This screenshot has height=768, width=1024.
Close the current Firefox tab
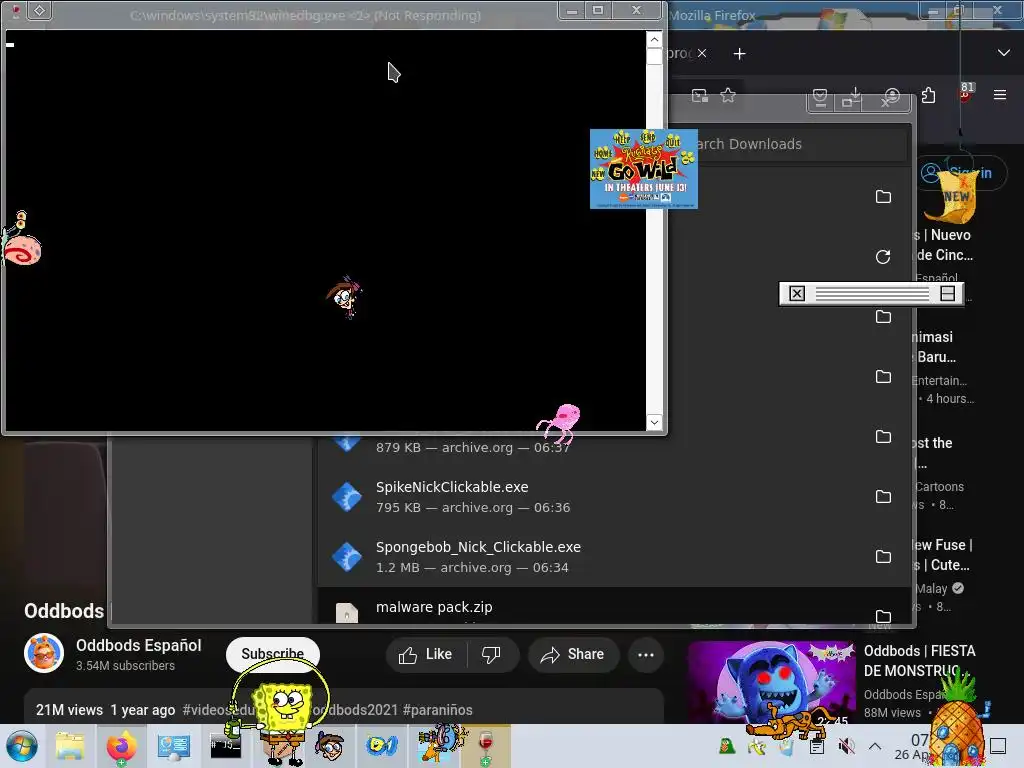click(701, 53)
